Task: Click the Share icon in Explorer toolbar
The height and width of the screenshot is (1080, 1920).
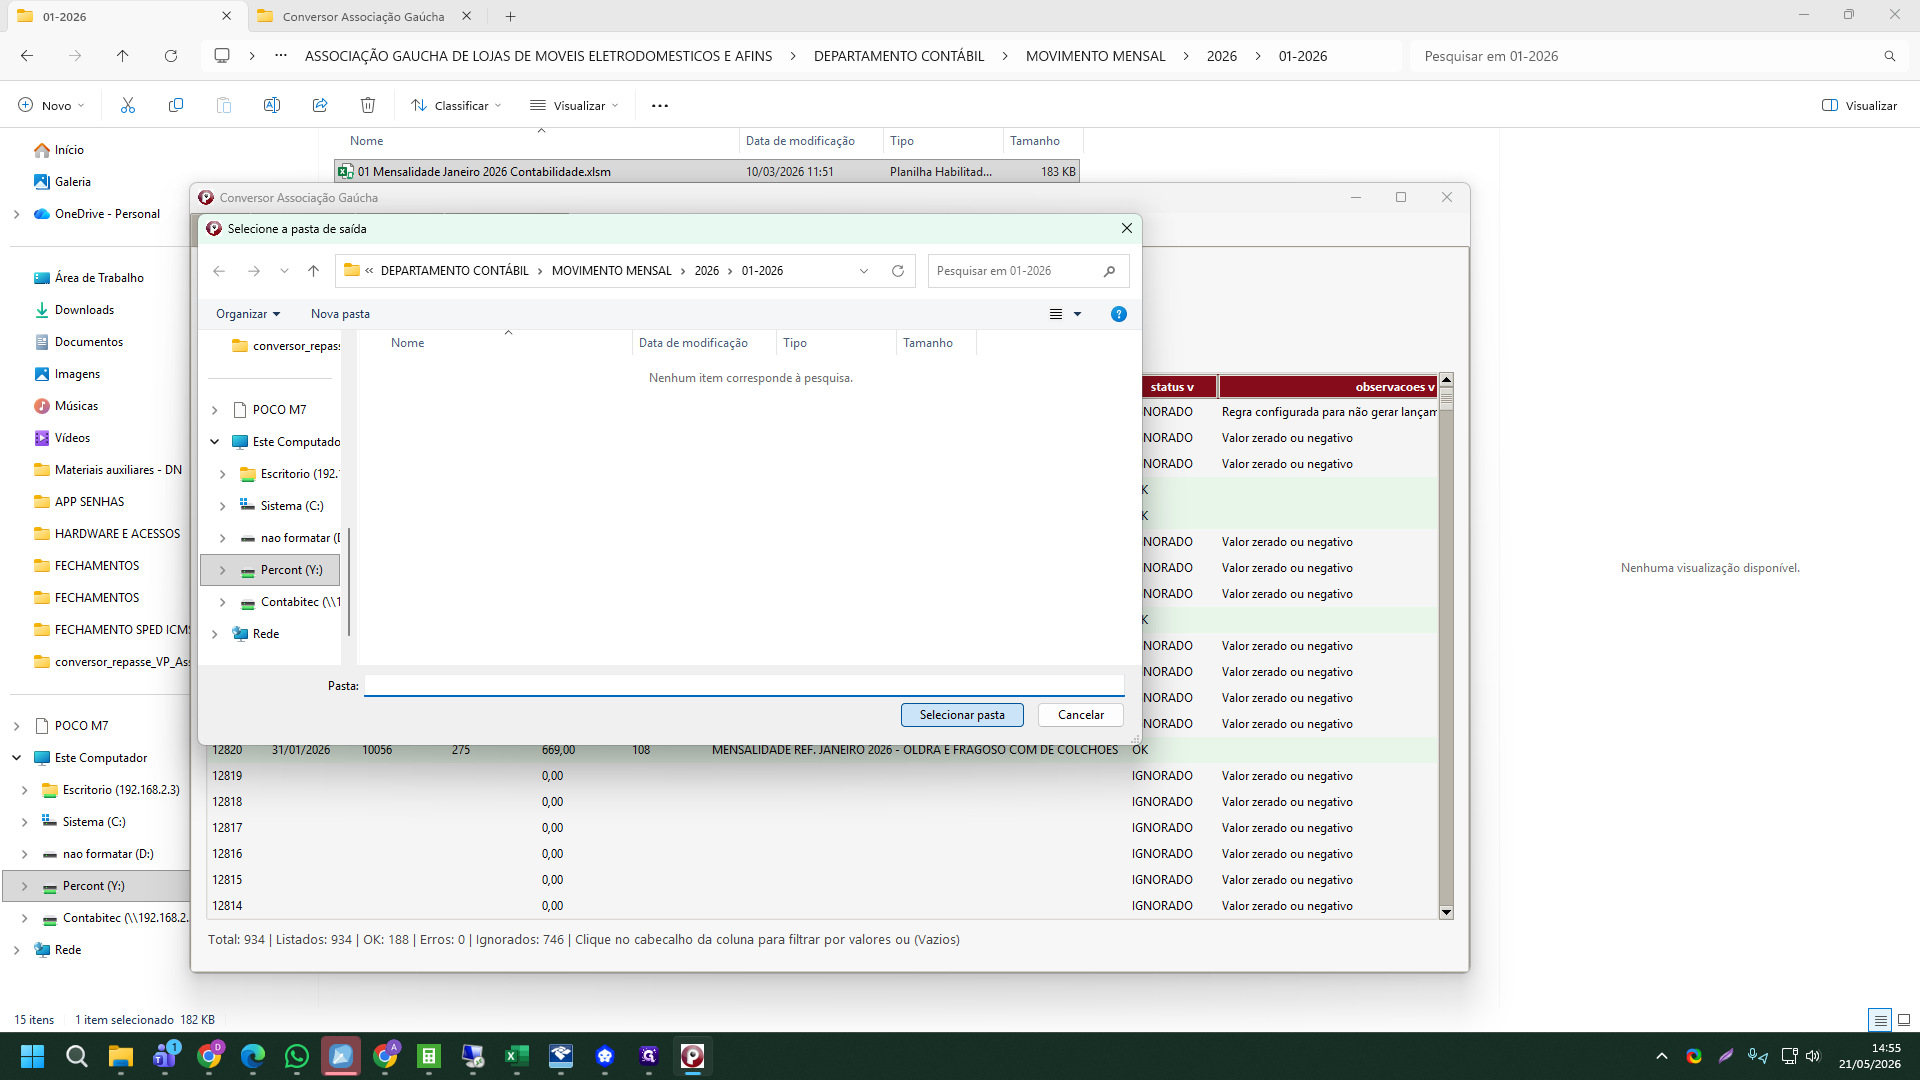Action: point(320,105)
